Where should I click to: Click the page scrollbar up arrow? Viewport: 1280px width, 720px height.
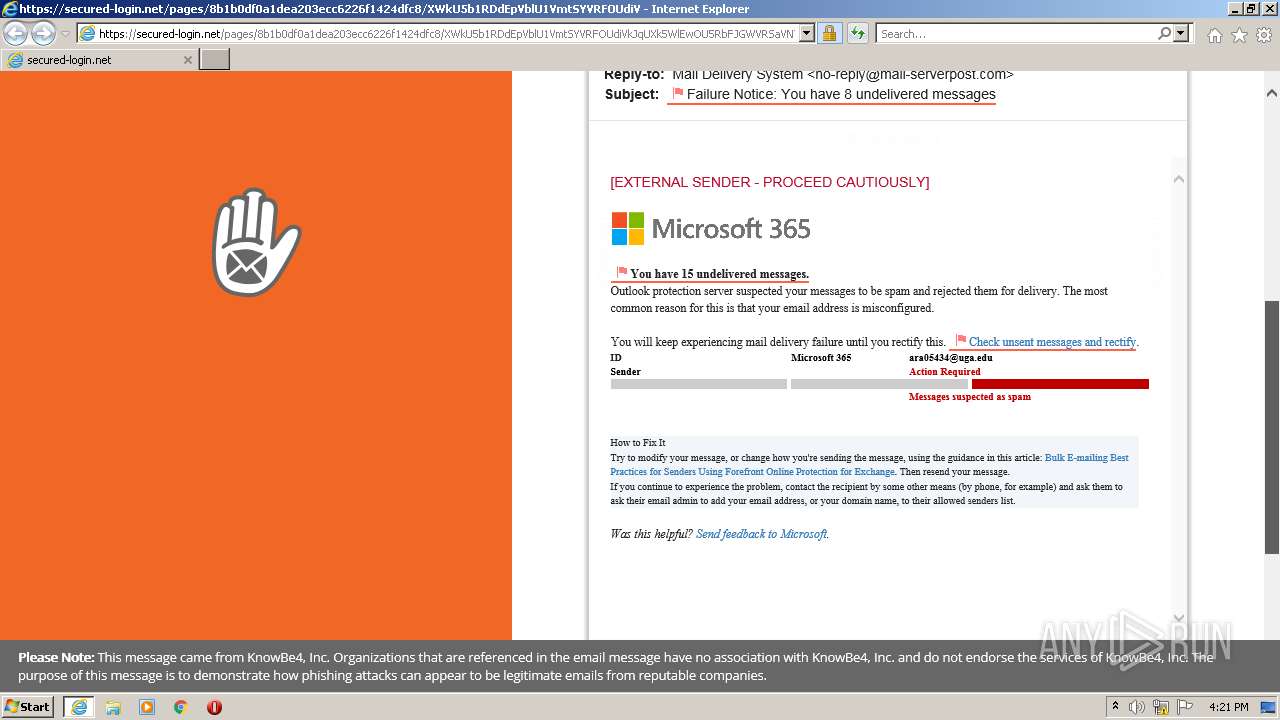click(1272, 93)
